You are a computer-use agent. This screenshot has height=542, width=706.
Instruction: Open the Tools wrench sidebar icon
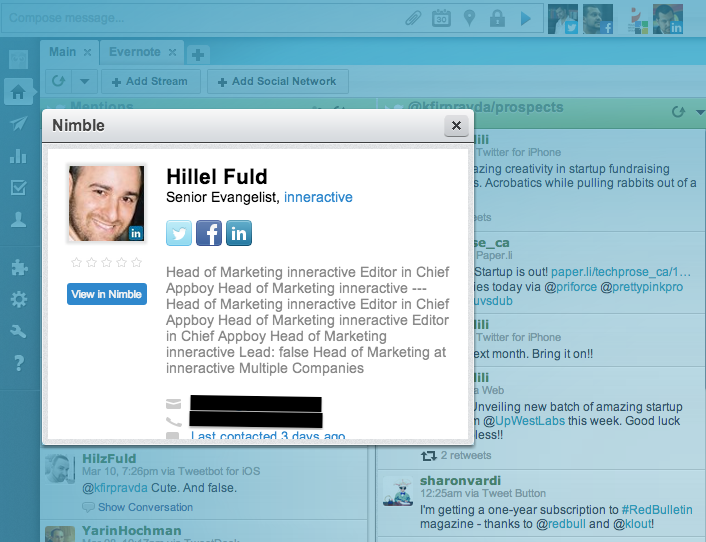[x=19, y=331]
